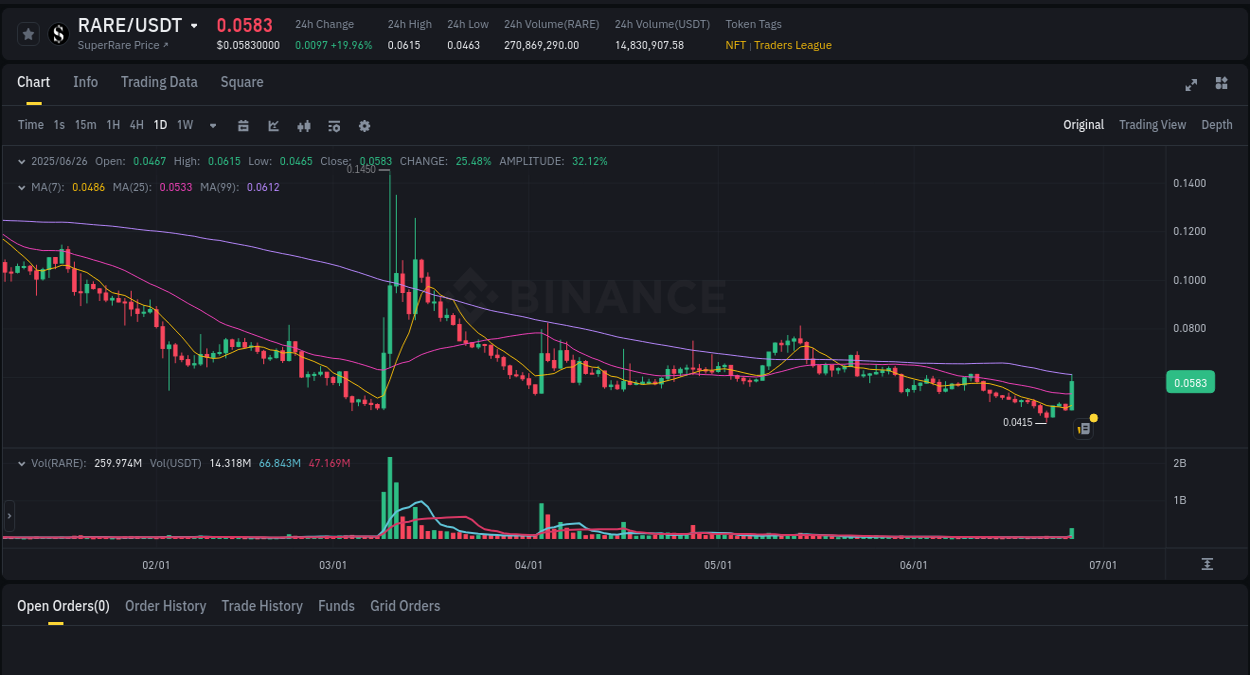This screenshot has height=675, width=1250.
Task: Open the chart layout grid icon
Action: pos(1221,85)
